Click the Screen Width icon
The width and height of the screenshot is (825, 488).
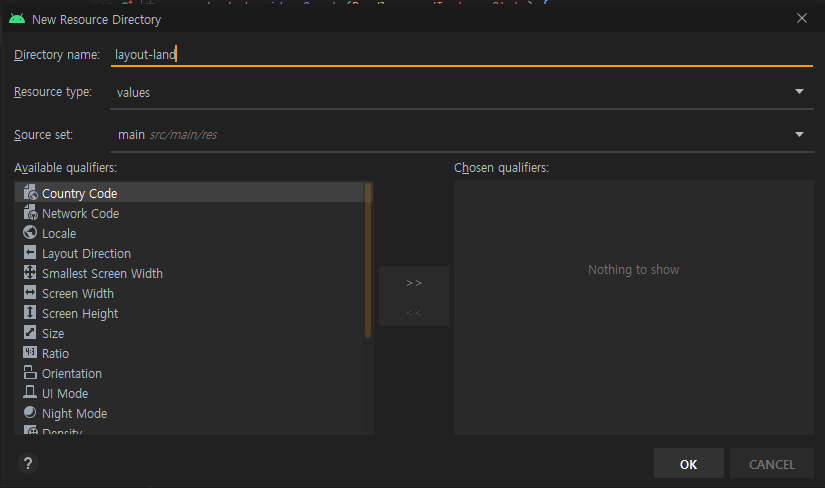(30, 292)
